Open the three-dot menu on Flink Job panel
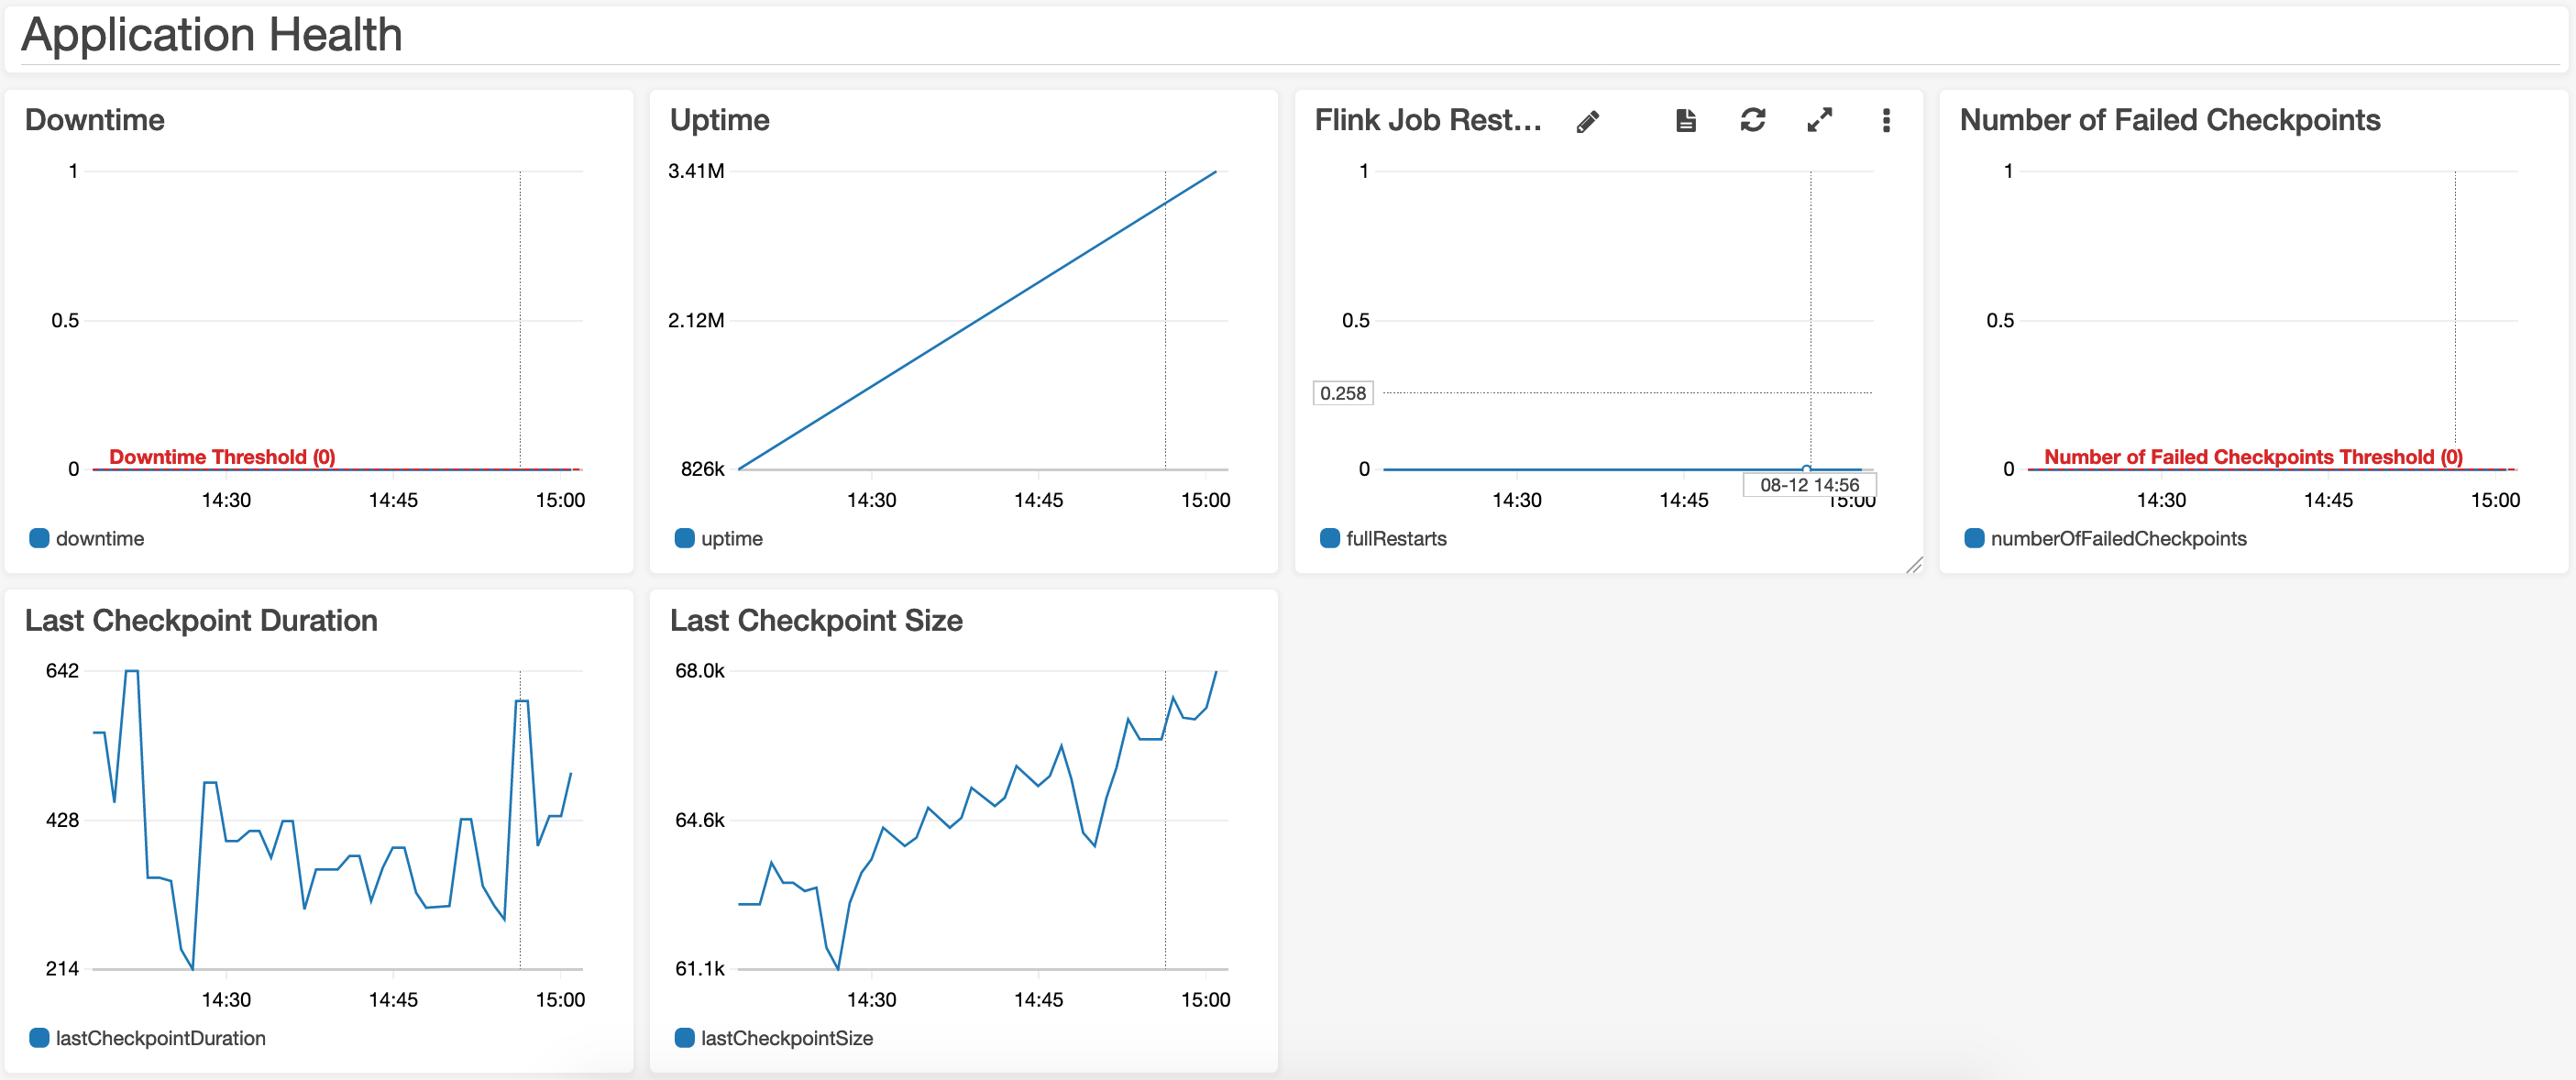The height and width of the screenshot is (1080, 2576). tap(1885, 121)
